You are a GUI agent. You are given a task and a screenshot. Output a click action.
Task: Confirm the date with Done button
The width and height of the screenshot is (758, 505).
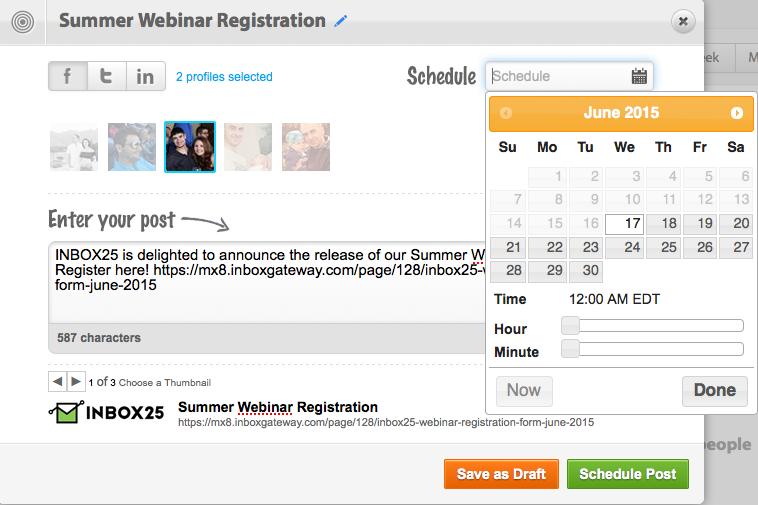(714, 390)
